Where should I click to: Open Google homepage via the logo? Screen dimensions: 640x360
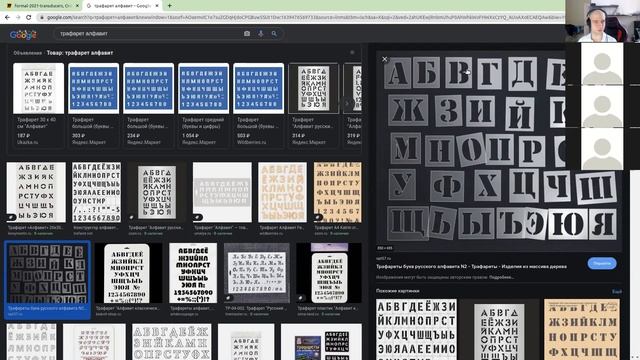pyautogui.click(x=23, y=35)
